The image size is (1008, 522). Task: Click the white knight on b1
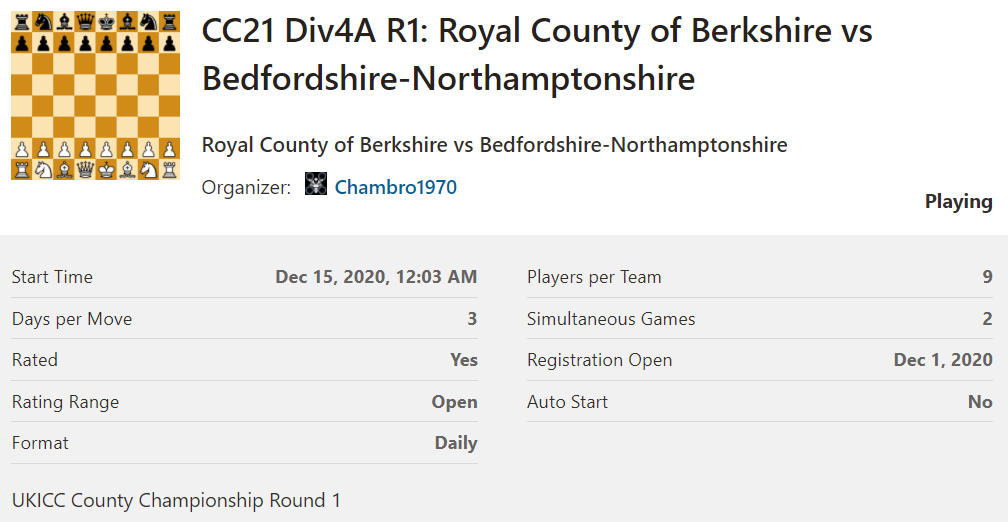pyautogui.click(x=42, y=170)
